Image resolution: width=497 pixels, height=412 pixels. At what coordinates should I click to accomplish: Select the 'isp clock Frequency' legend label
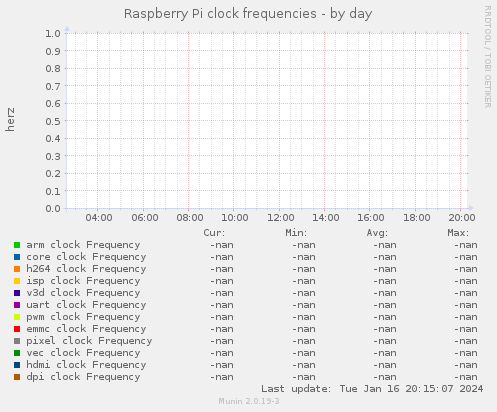(83, 281)
